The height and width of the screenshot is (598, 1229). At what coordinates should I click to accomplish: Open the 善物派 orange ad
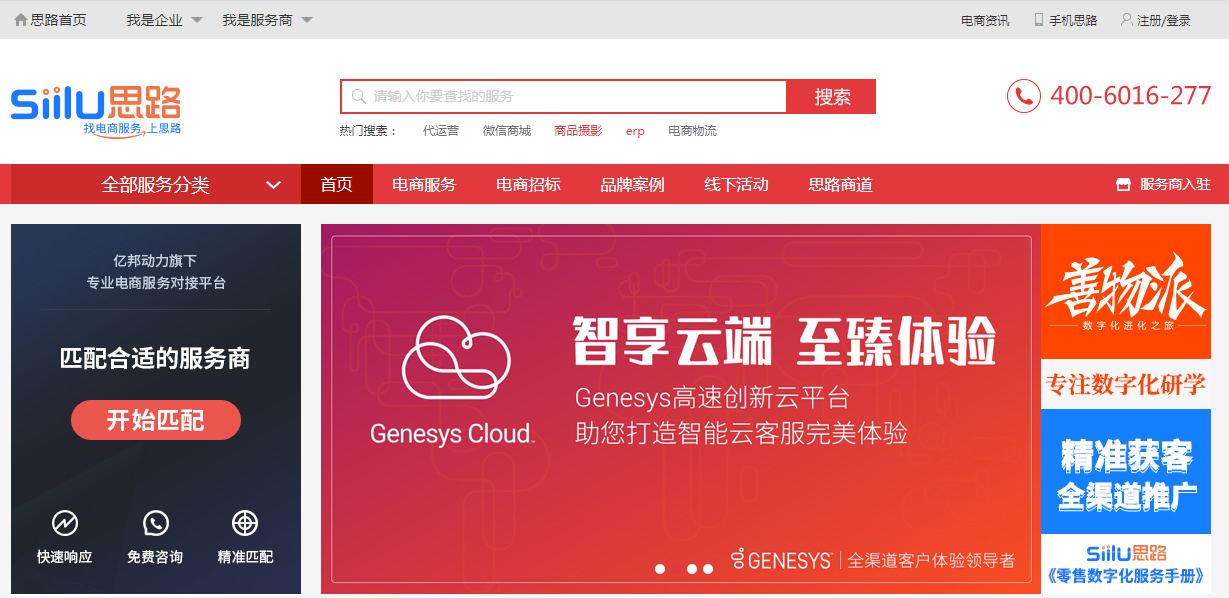1126,291
